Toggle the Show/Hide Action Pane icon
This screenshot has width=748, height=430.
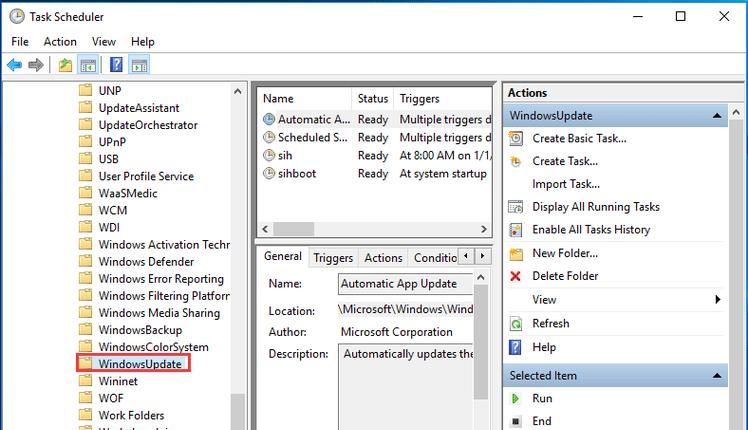(x=139, y=65)
